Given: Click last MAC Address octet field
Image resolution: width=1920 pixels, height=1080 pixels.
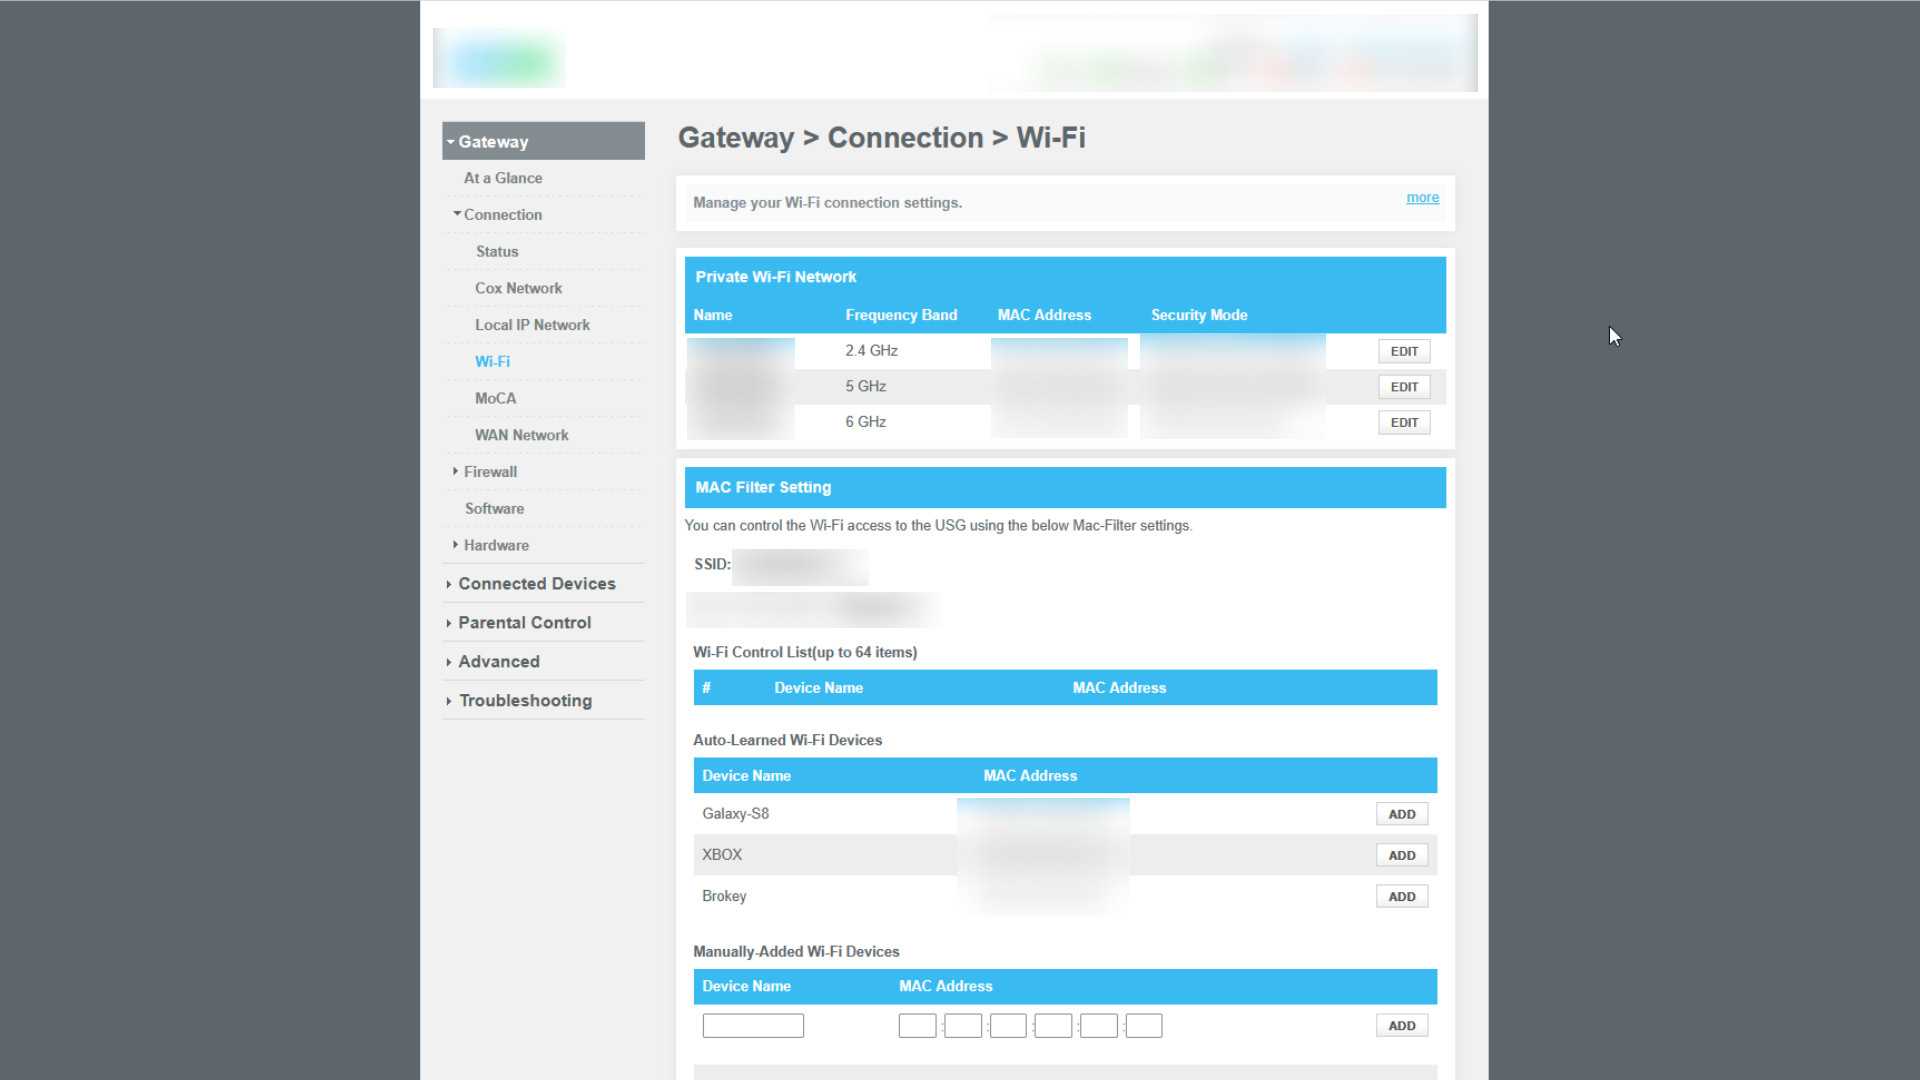Looking at the screenshot, I should [x=1144, y=1026].
